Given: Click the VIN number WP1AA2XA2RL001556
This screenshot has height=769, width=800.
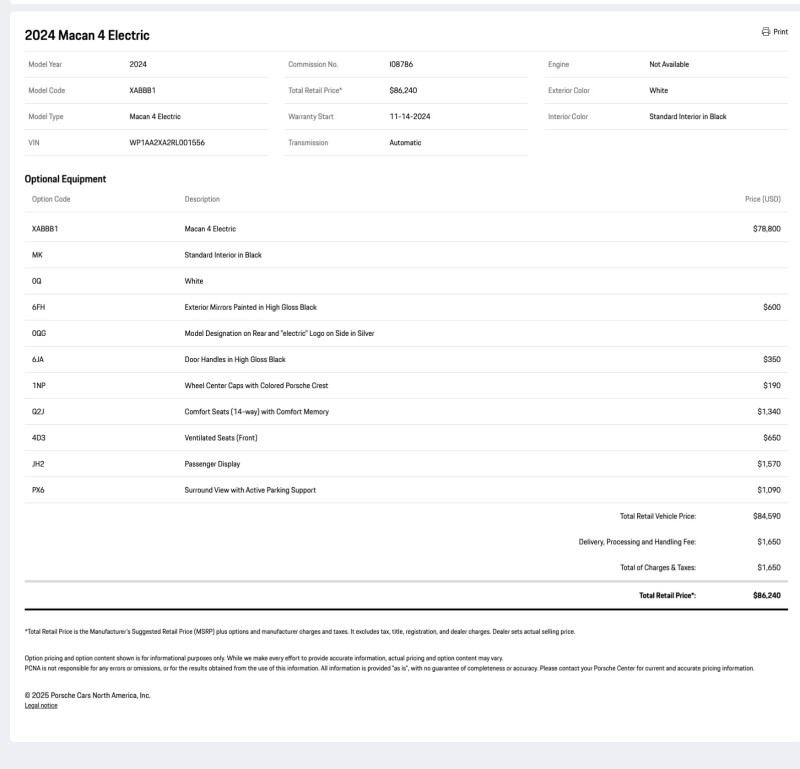Looking at the screenshot, I should pyautogui.click(x=167, y=142).
